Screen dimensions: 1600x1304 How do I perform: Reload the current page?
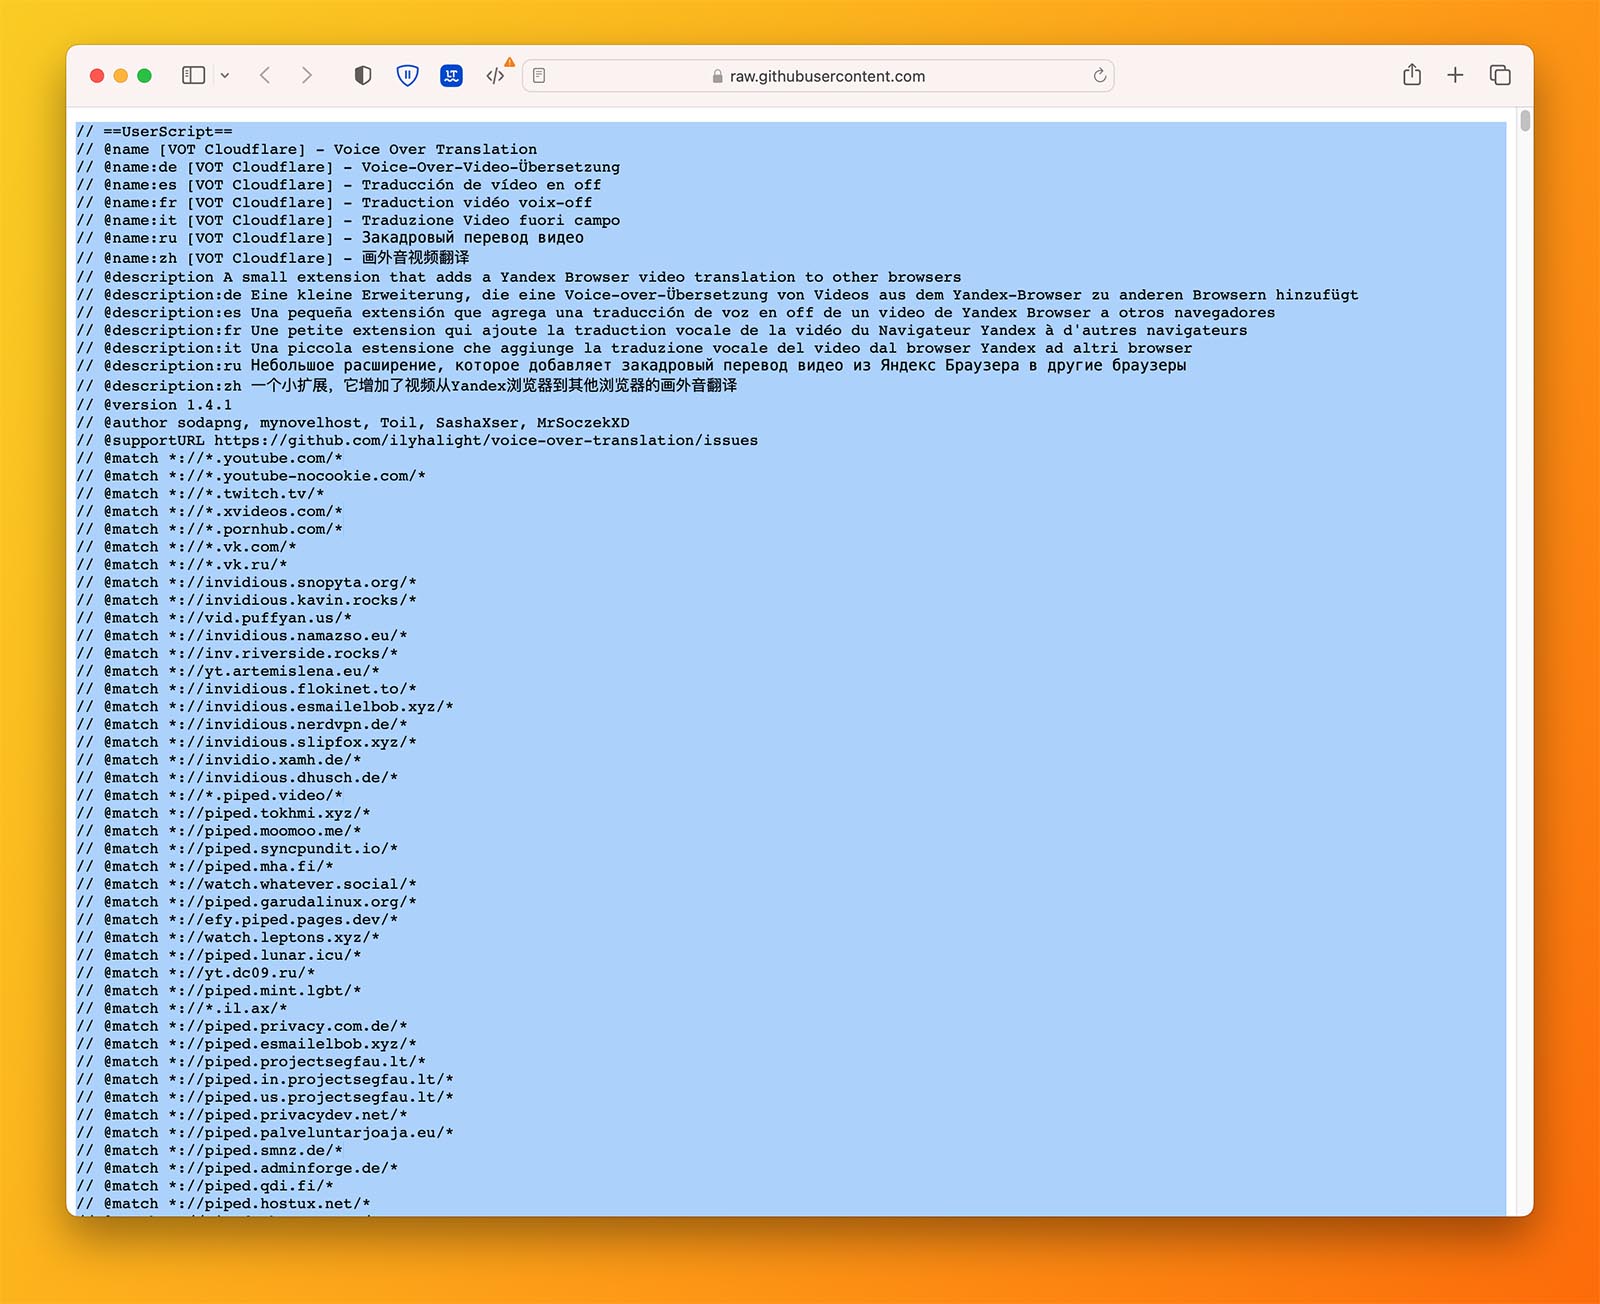point(1100,76)
